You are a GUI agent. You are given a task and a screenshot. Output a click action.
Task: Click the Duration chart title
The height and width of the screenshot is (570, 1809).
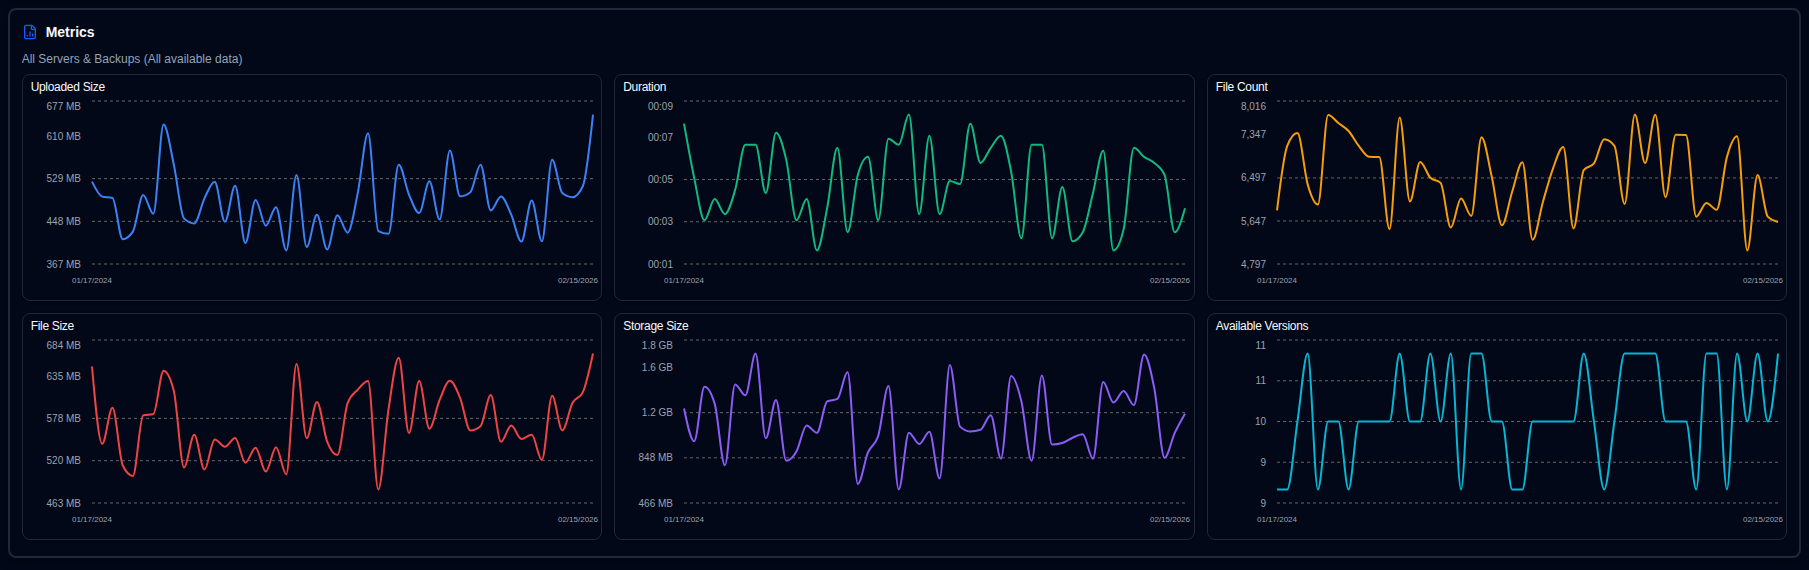[645, 87]
